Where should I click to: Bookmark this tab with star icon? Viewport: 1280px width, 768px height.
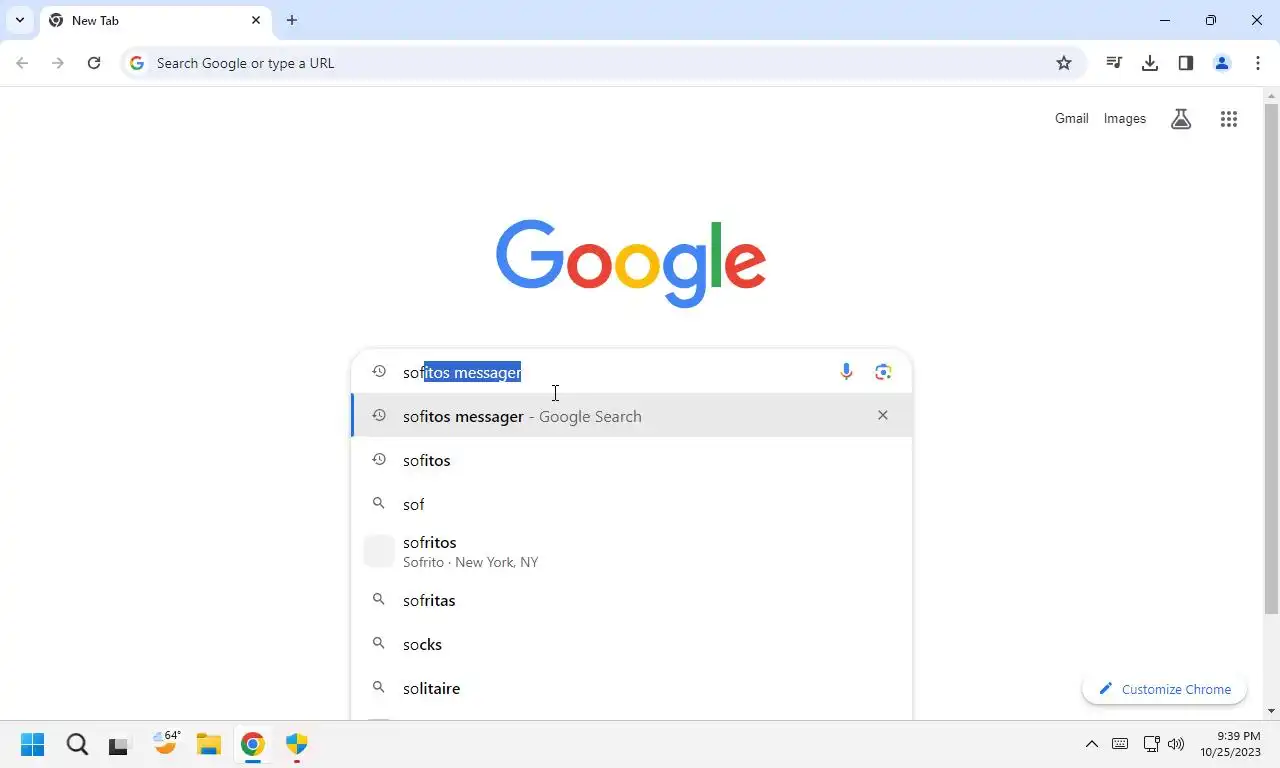pos(1064,63)
